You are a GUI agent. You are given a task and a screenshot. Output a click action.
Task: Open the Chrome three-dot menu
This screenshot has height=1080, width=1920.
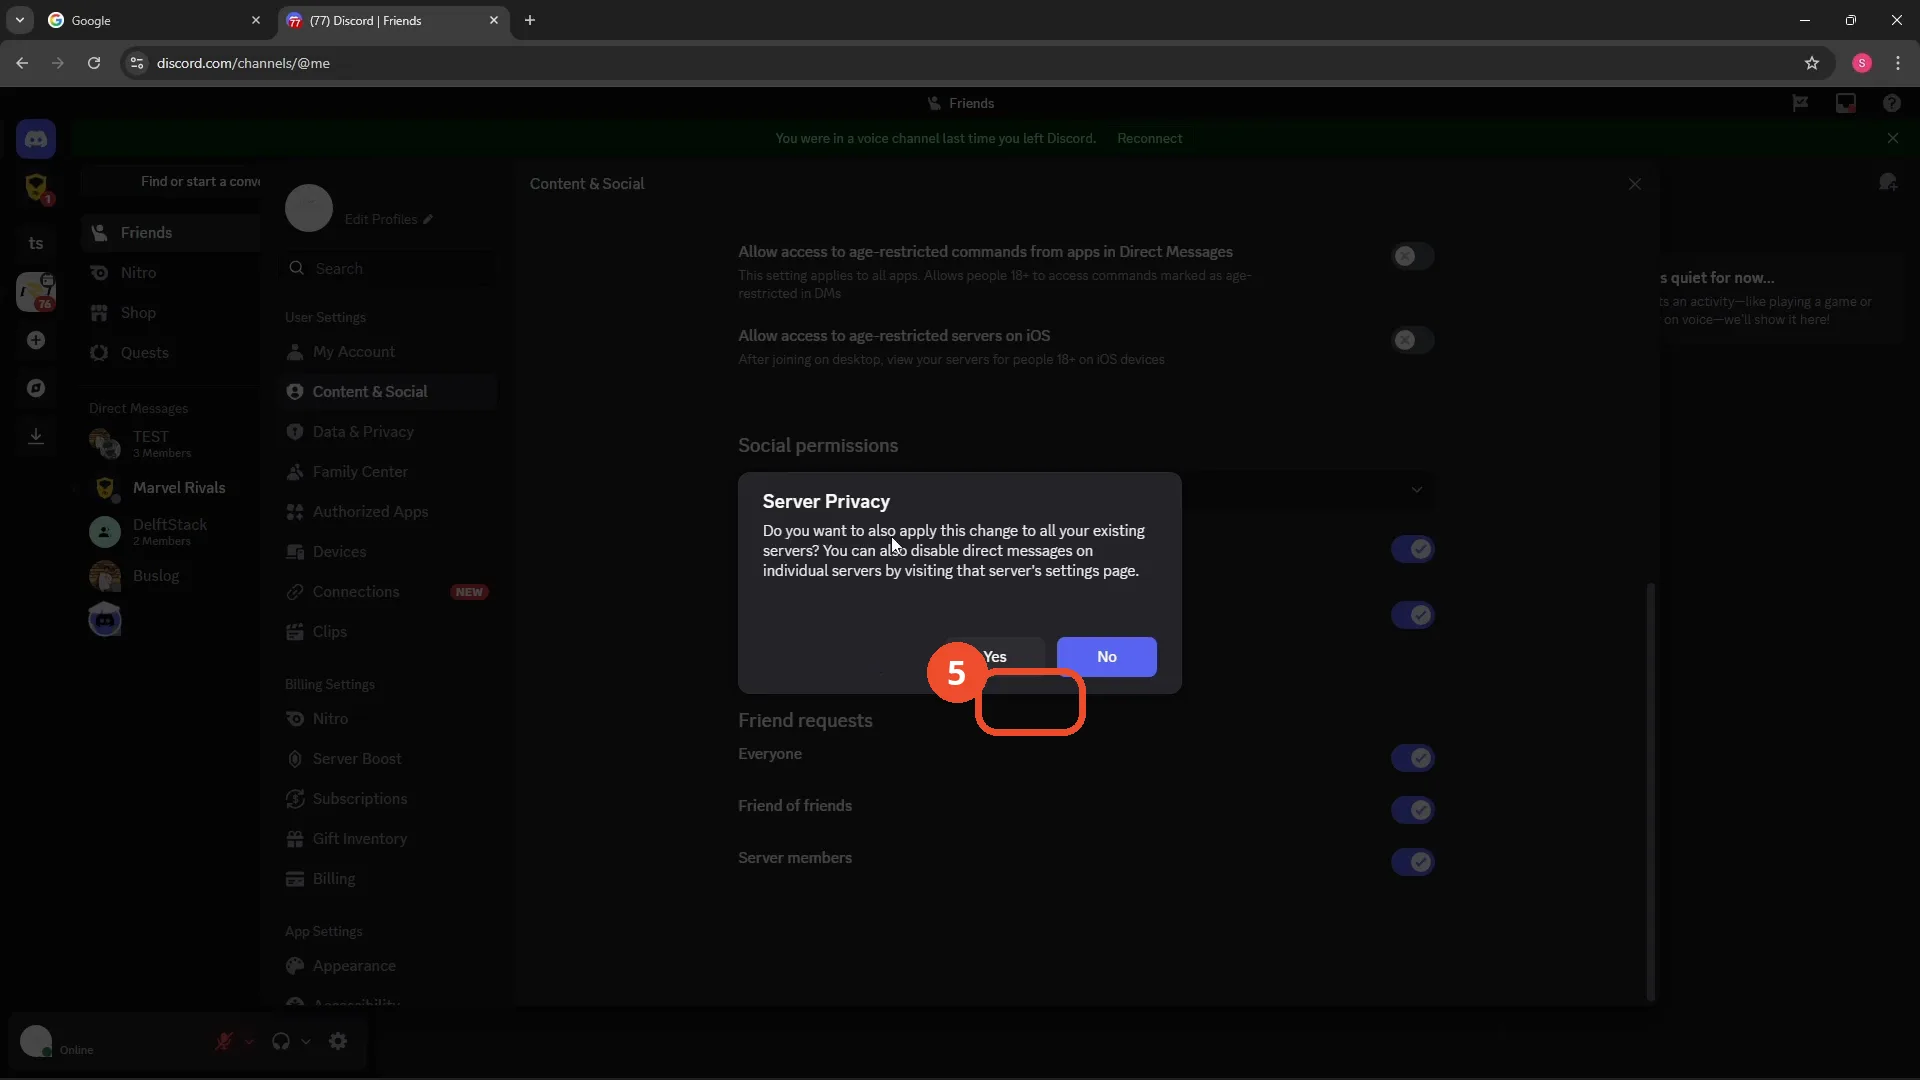pyautogui.click(x=1898, y=63)
